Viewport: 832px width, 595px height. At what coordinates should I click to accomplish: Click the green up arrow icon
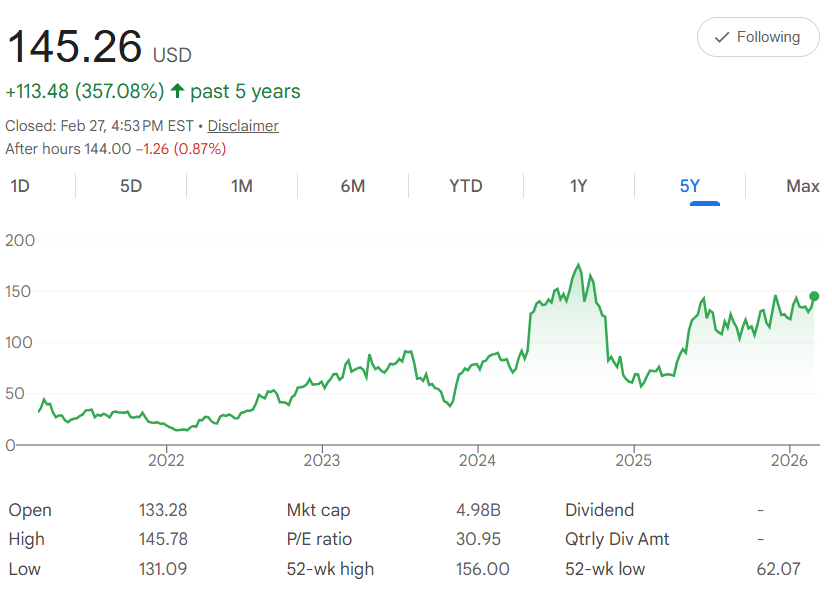coord(177,91)
